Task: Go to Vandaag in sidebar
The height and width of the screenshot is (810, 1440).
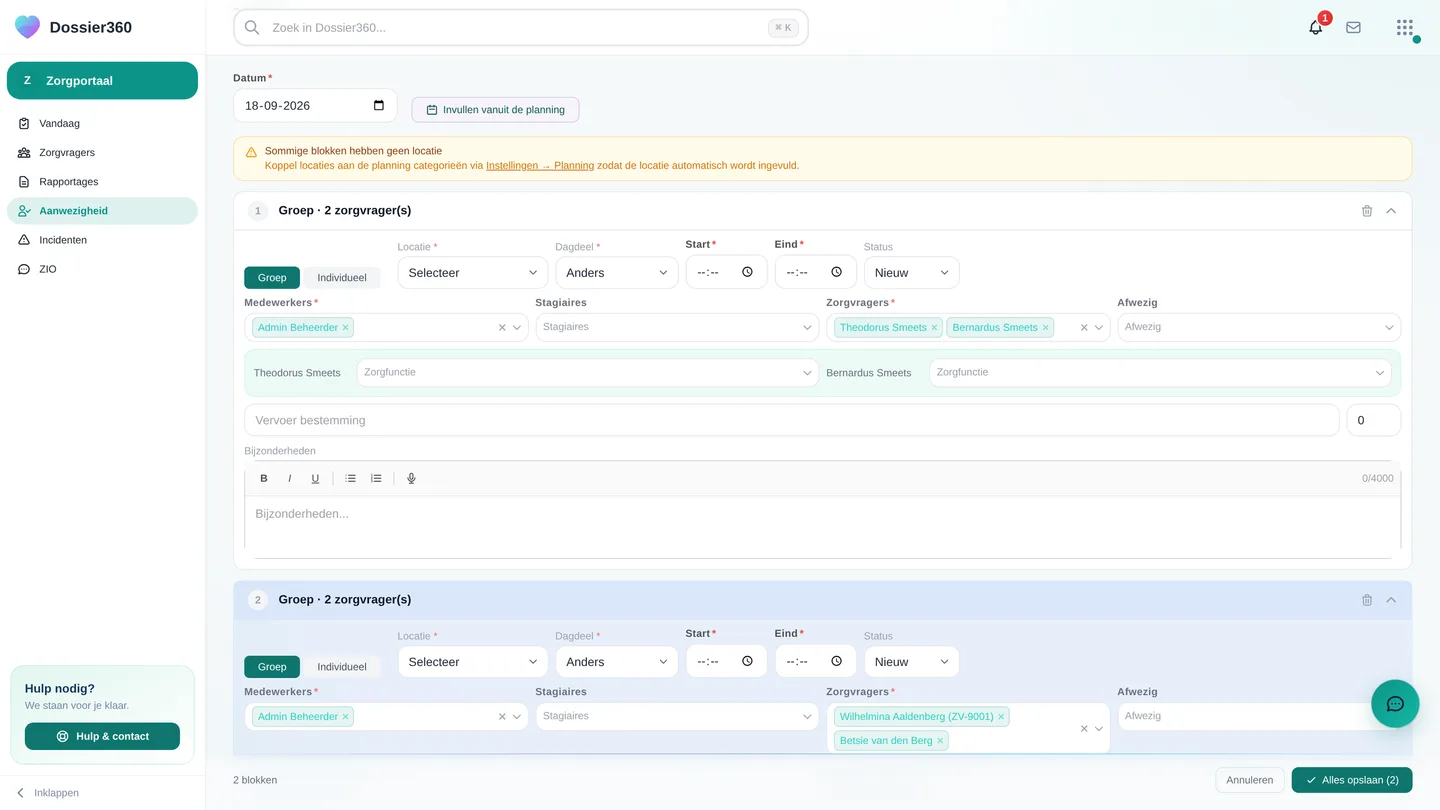Action: (102, 124)
